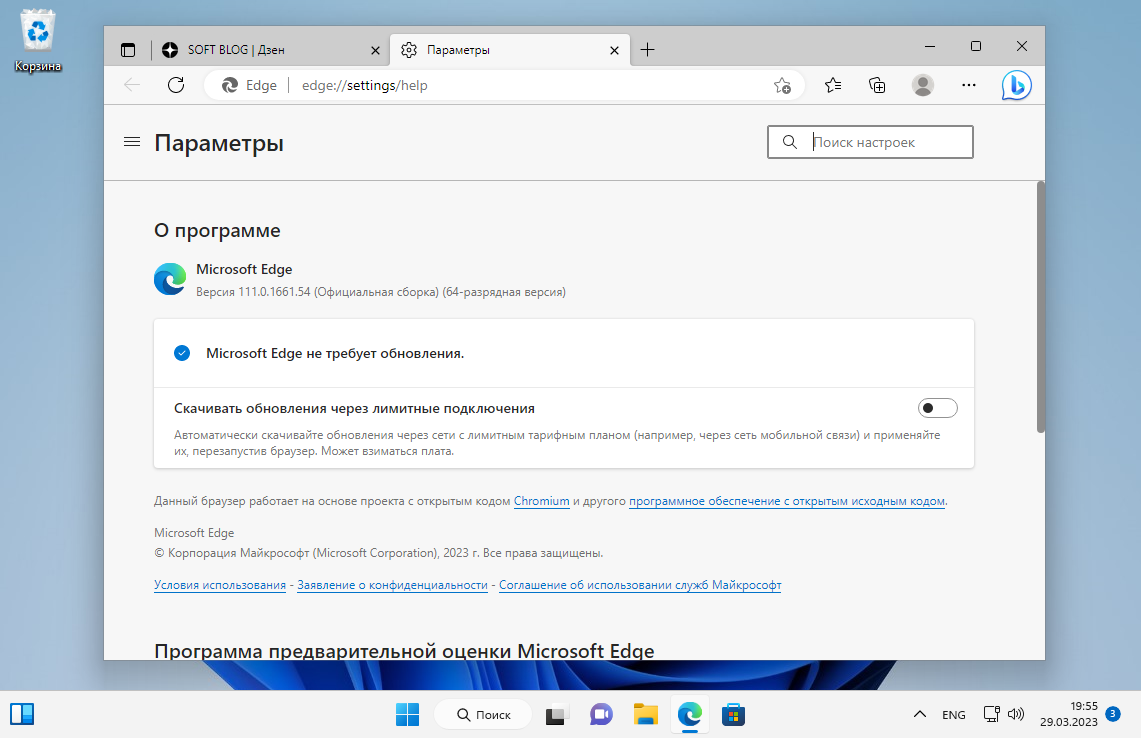Open Widgets panel from the taskbar

click(22, 714)
